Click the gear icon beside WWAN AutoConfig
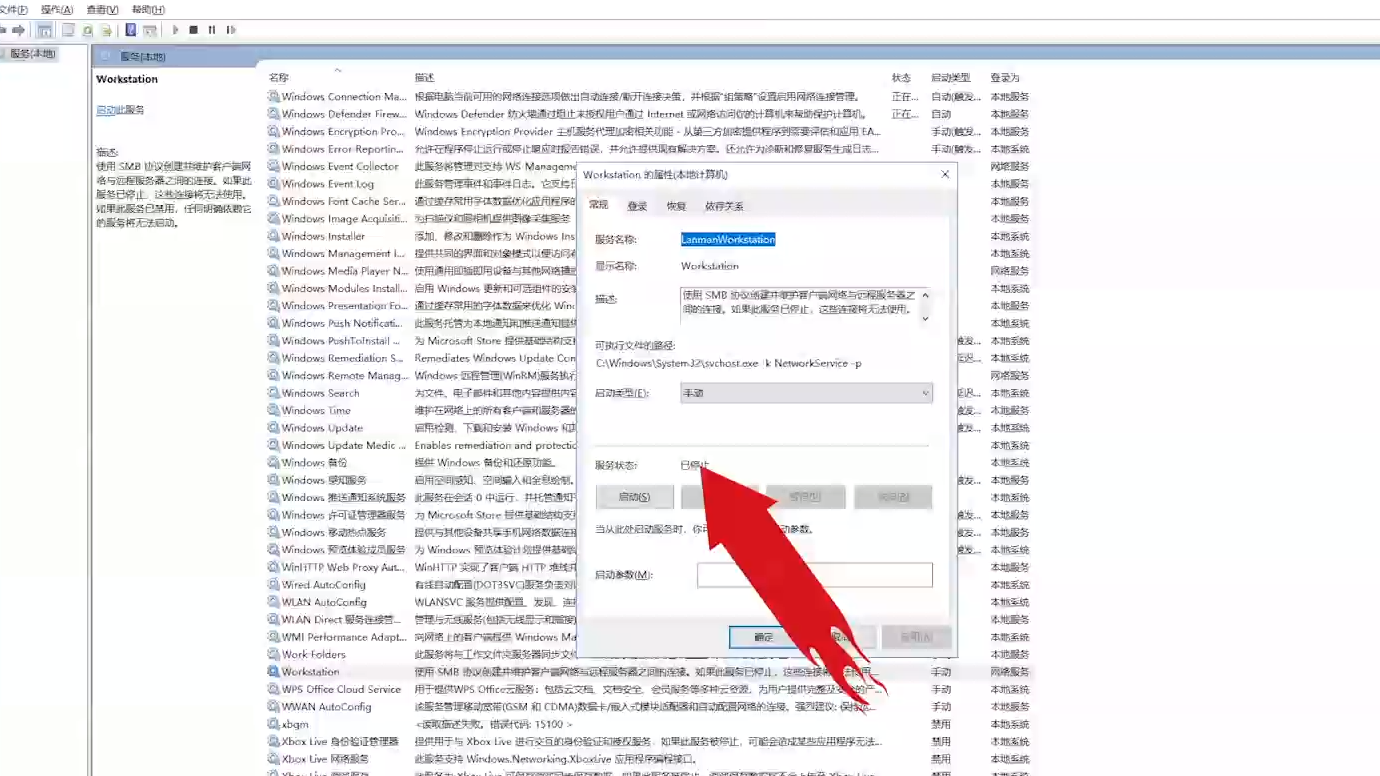The width and height of the screenshot is (1380, 776). (x=273, y=707)
